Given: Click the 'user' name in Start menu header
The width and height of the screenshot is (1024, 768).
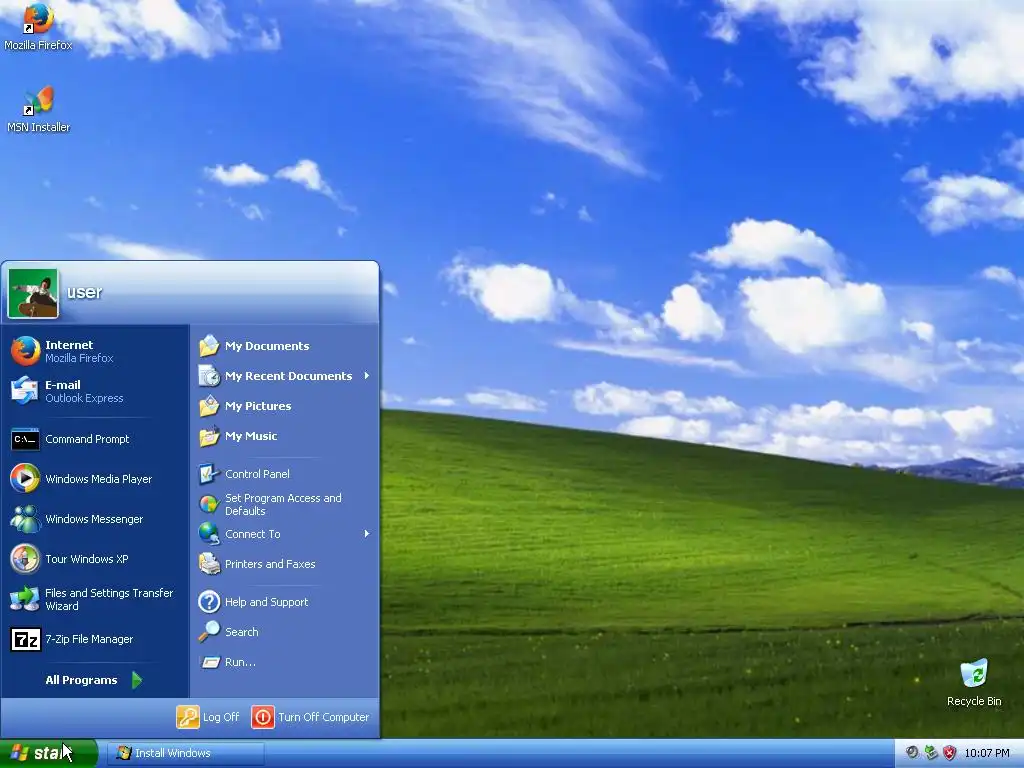Looking at the screenshot, I should 85,292.
